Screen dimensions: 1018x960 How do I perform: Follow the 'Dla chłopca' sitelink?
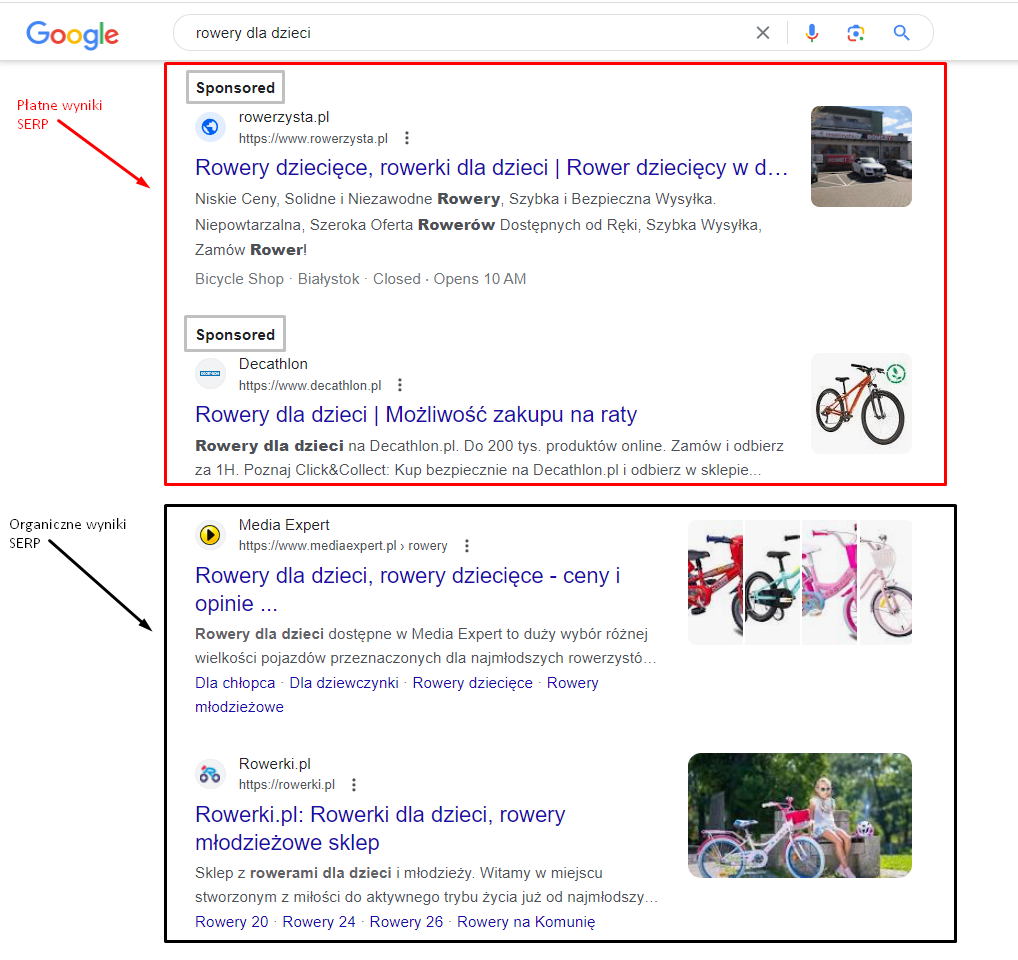pos(235,683)
